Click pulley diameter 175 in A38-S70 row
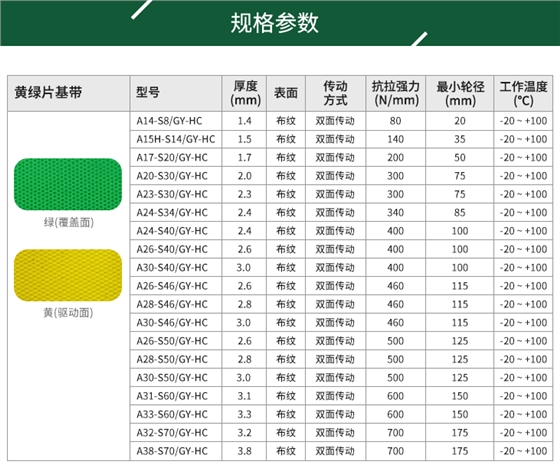Image resolution: width=560 pixels, height=464 pixels. pyautogui.click(x=460, y=451)
